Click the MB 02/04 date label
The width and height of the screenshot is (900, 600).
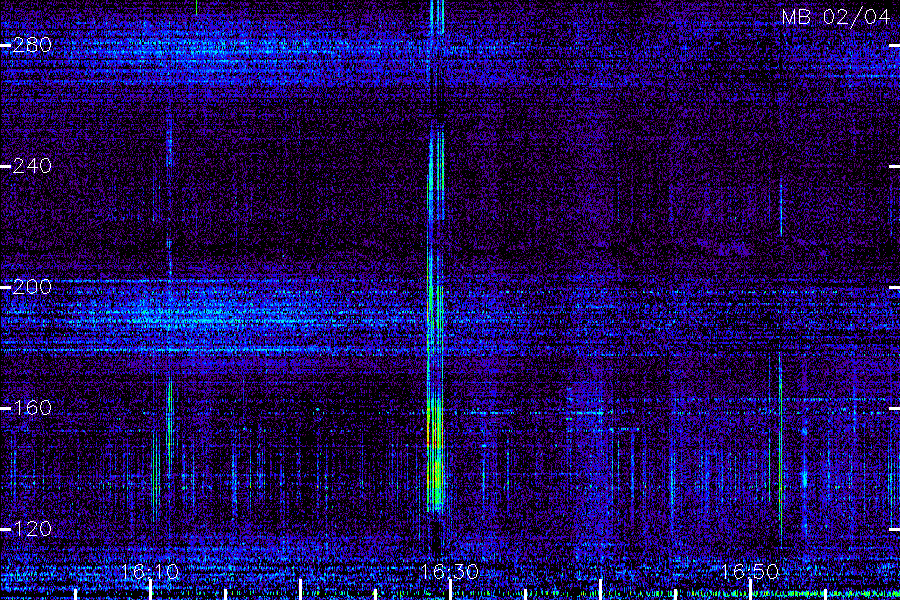(x=836, y=17)
